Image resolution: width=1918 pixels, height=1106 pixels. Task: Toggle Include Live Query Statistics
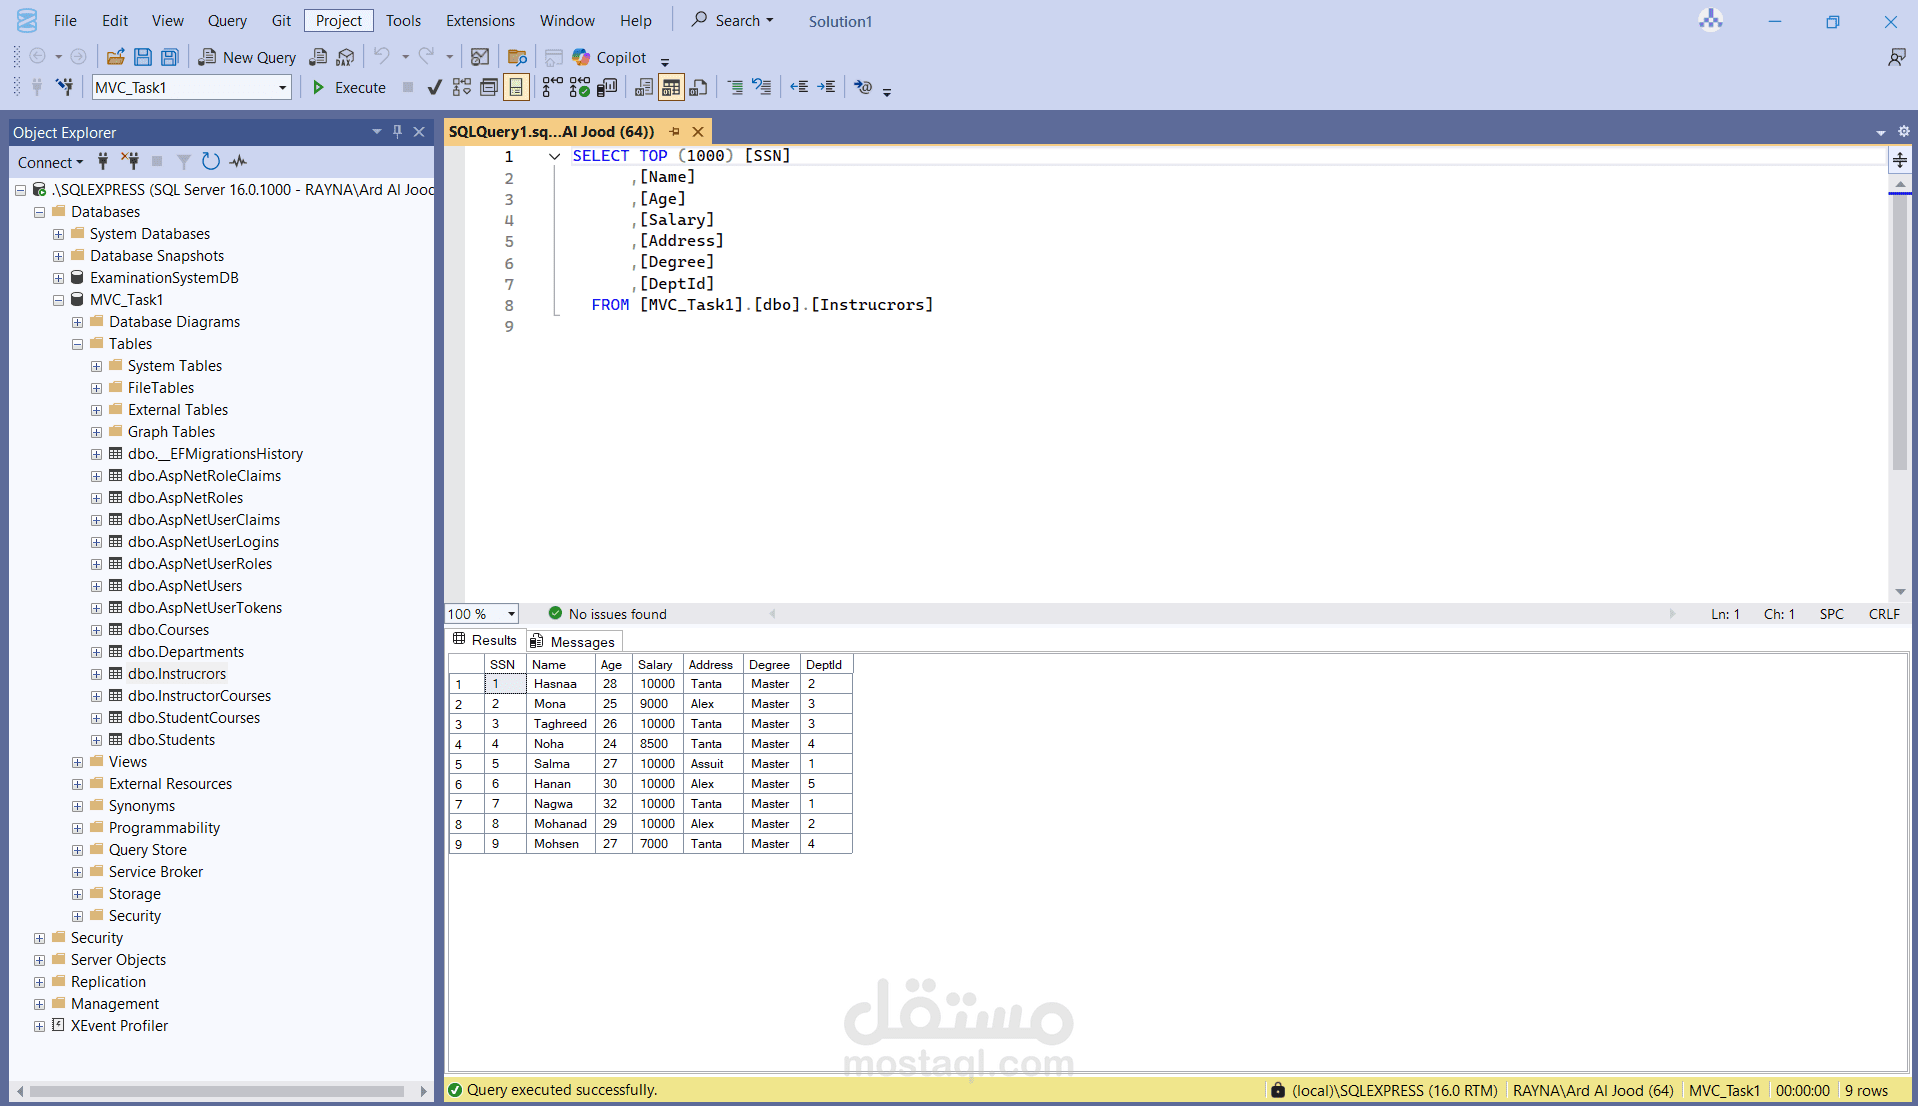pos(579,87)
